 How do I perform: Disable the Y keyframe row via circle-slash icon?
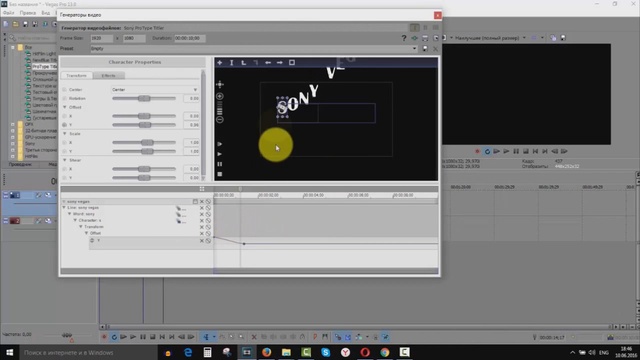click(208, 241)
